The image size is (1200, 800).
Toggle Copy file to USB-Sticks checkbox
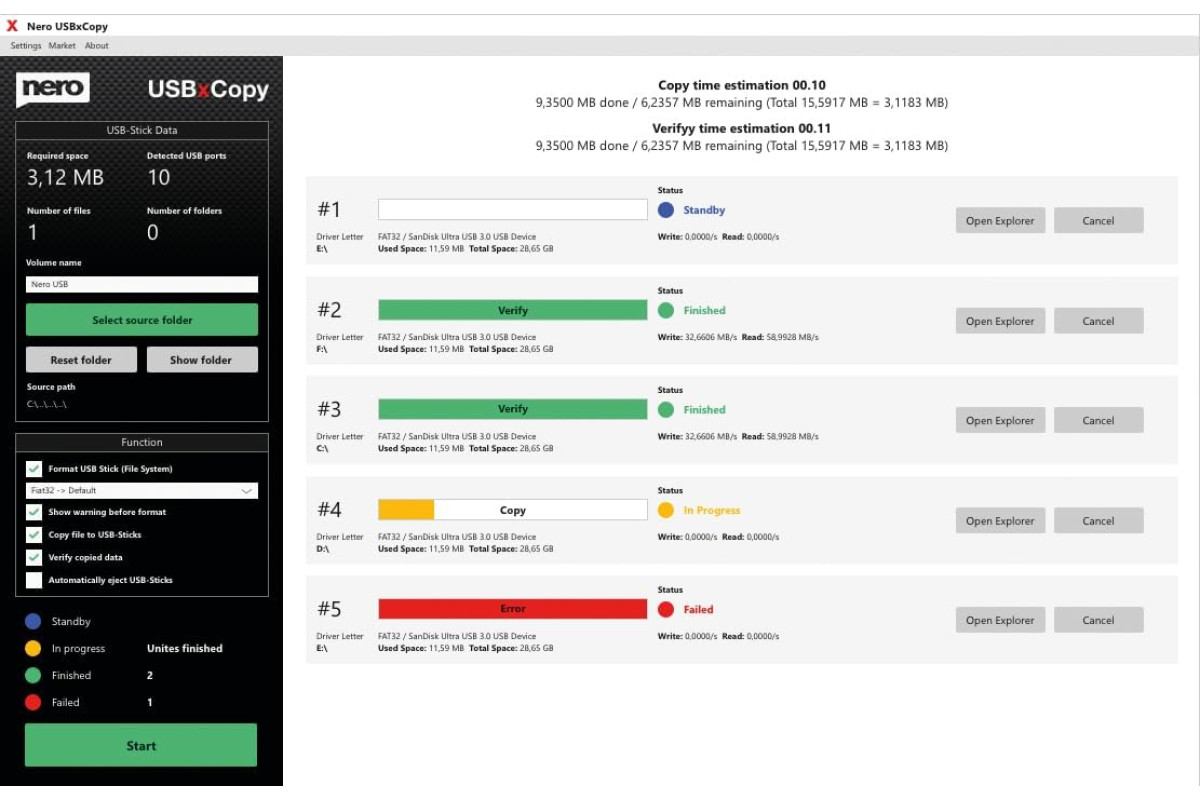point(34,534)
